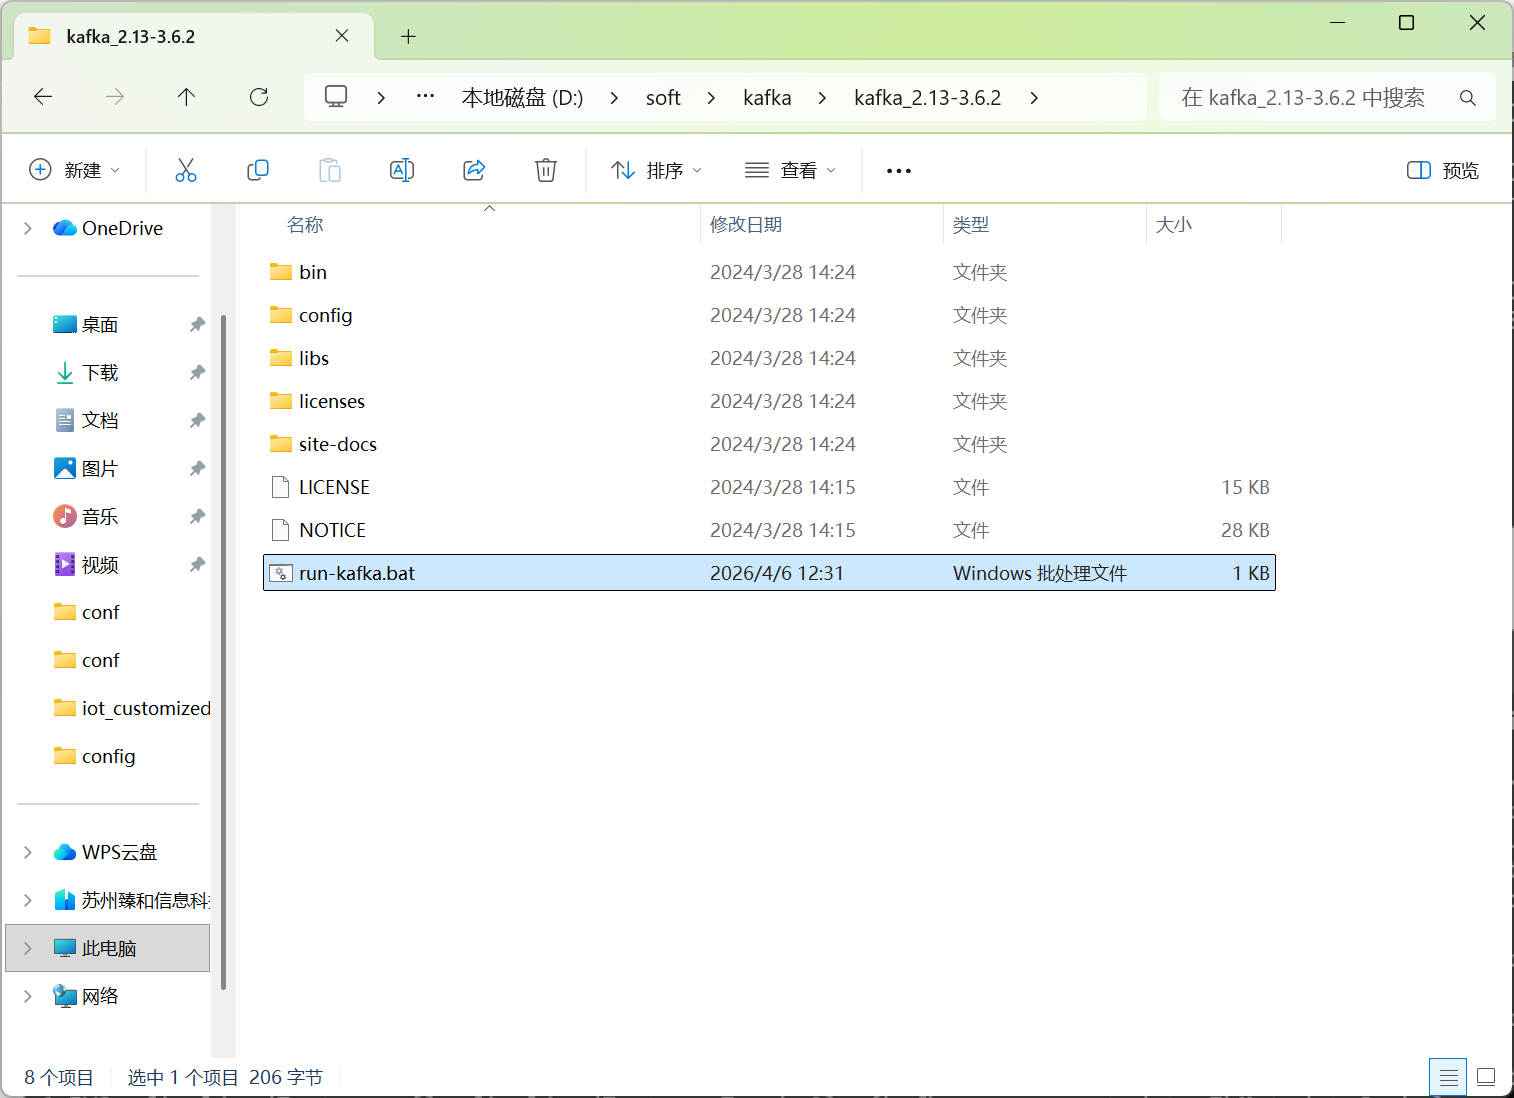Open the 图片 pictures sidebar item
Screen dimensions: 1514x1098
(100, 469)
